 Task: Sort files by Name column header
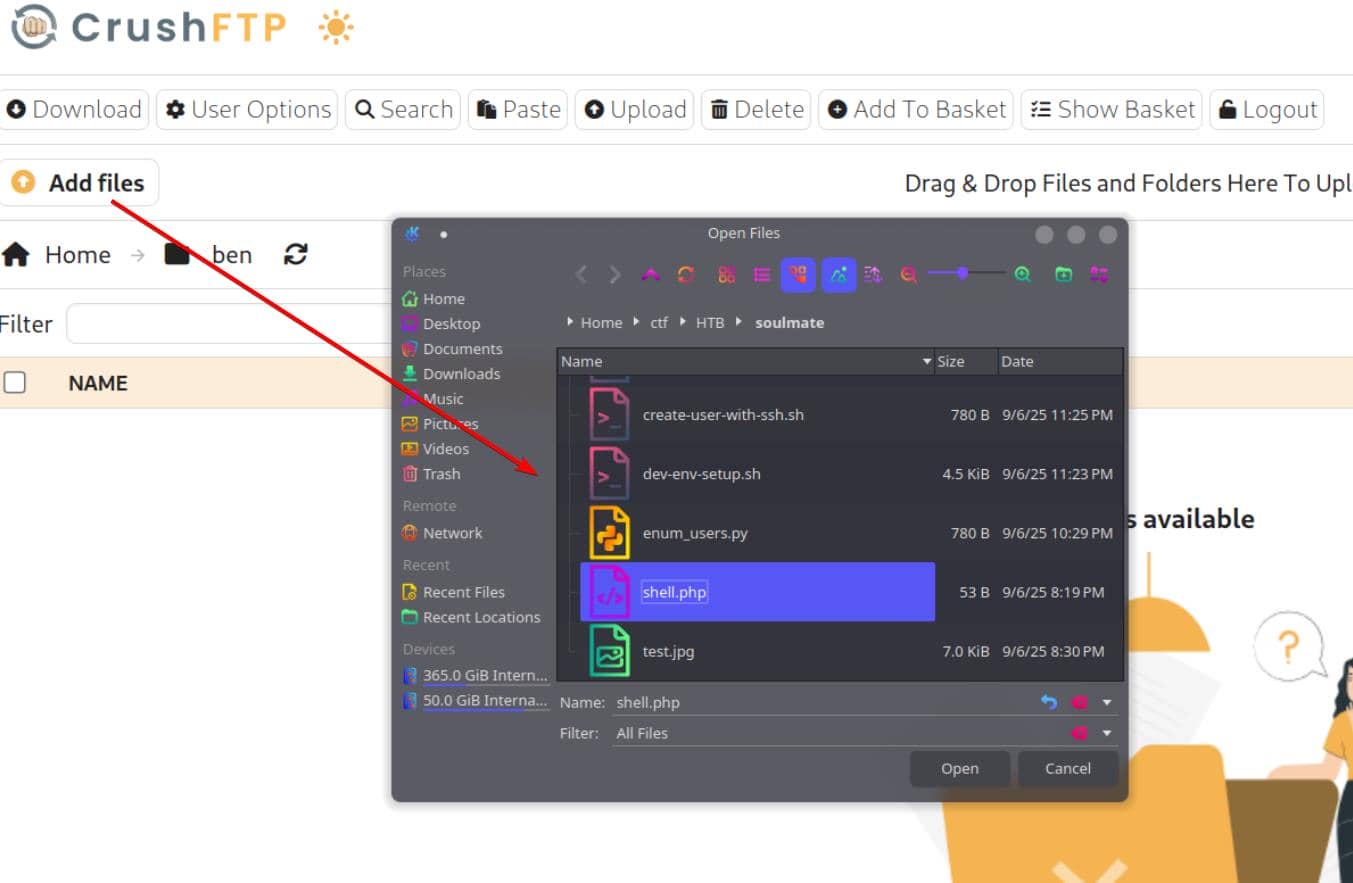click(745, 362)
